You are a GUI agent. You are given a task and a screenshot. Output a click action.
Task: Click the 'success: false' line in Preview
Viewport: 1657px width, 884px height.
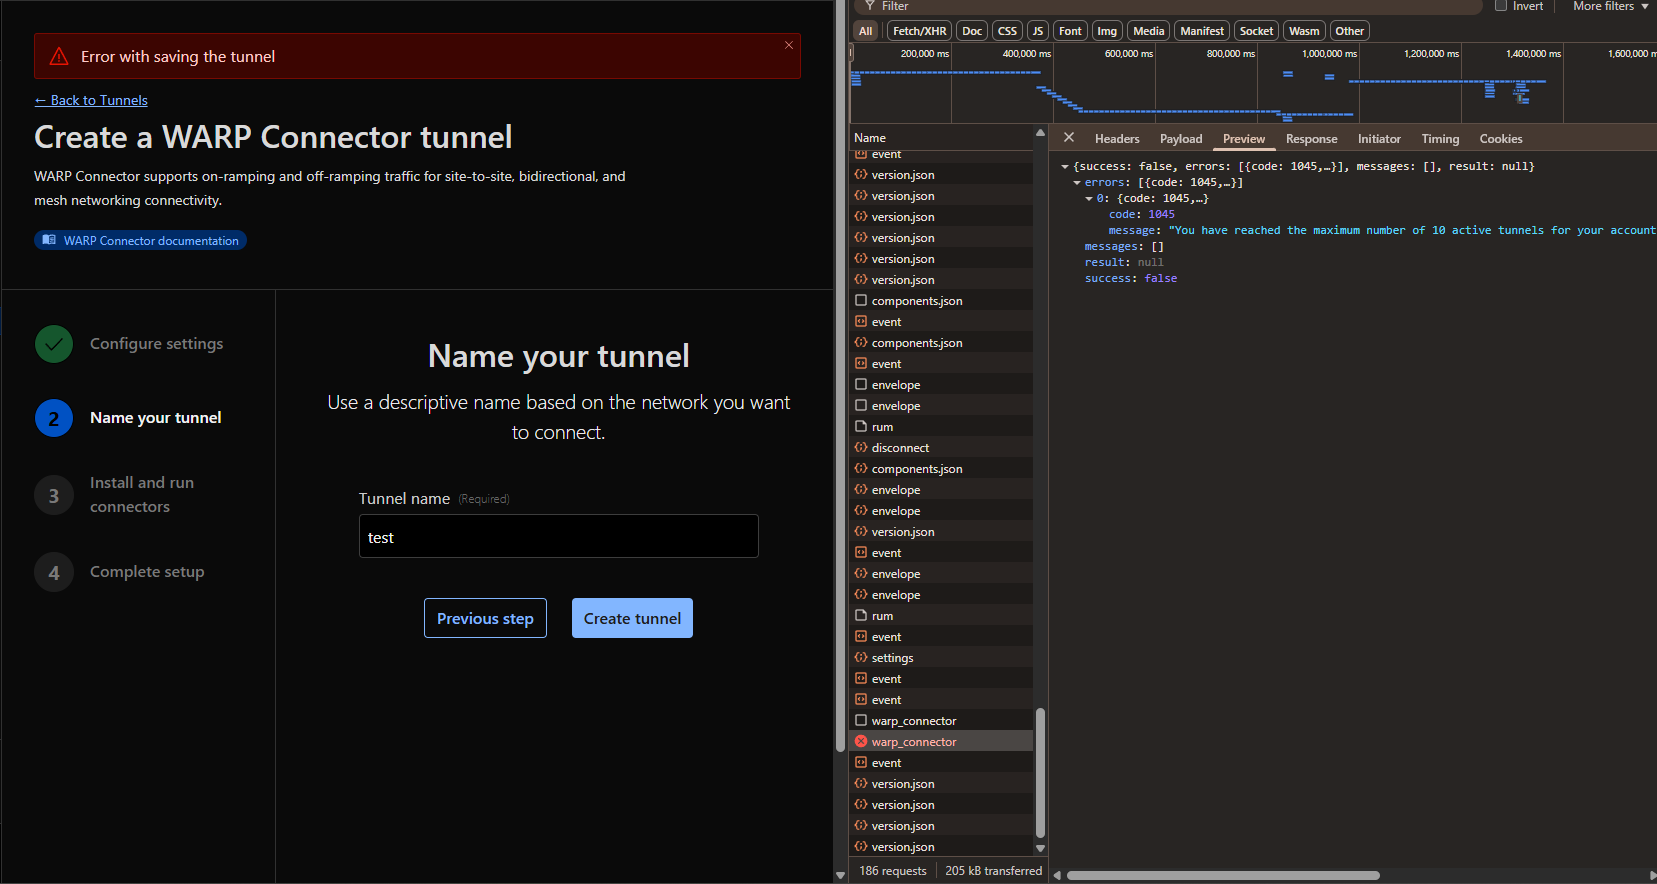(1131, 279)
